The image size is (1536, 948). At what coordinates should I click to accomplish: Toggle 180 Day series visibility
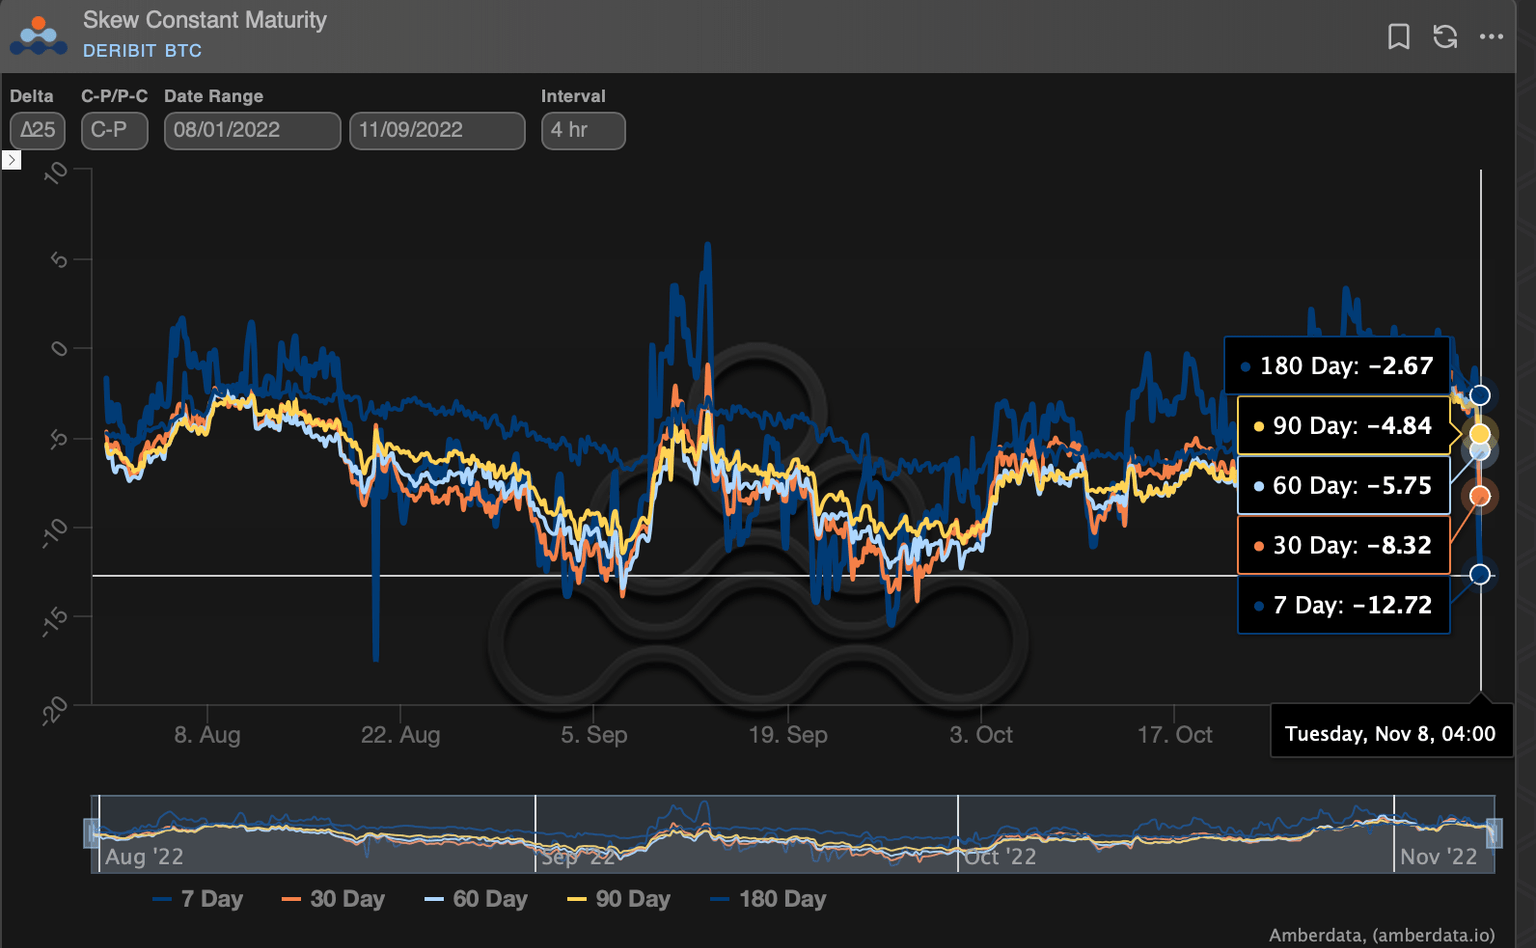768,899
